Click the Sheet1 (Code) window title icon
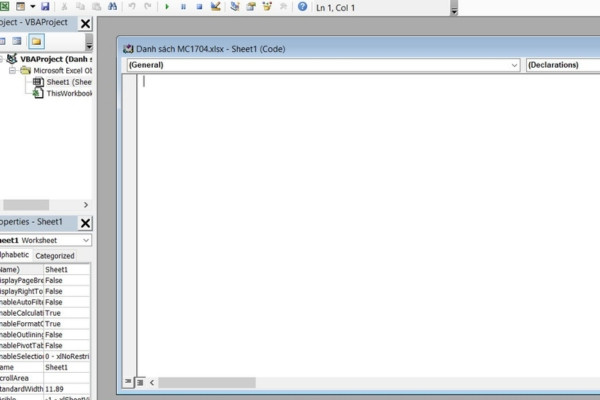Screen dimensions: 600x400 128,49
